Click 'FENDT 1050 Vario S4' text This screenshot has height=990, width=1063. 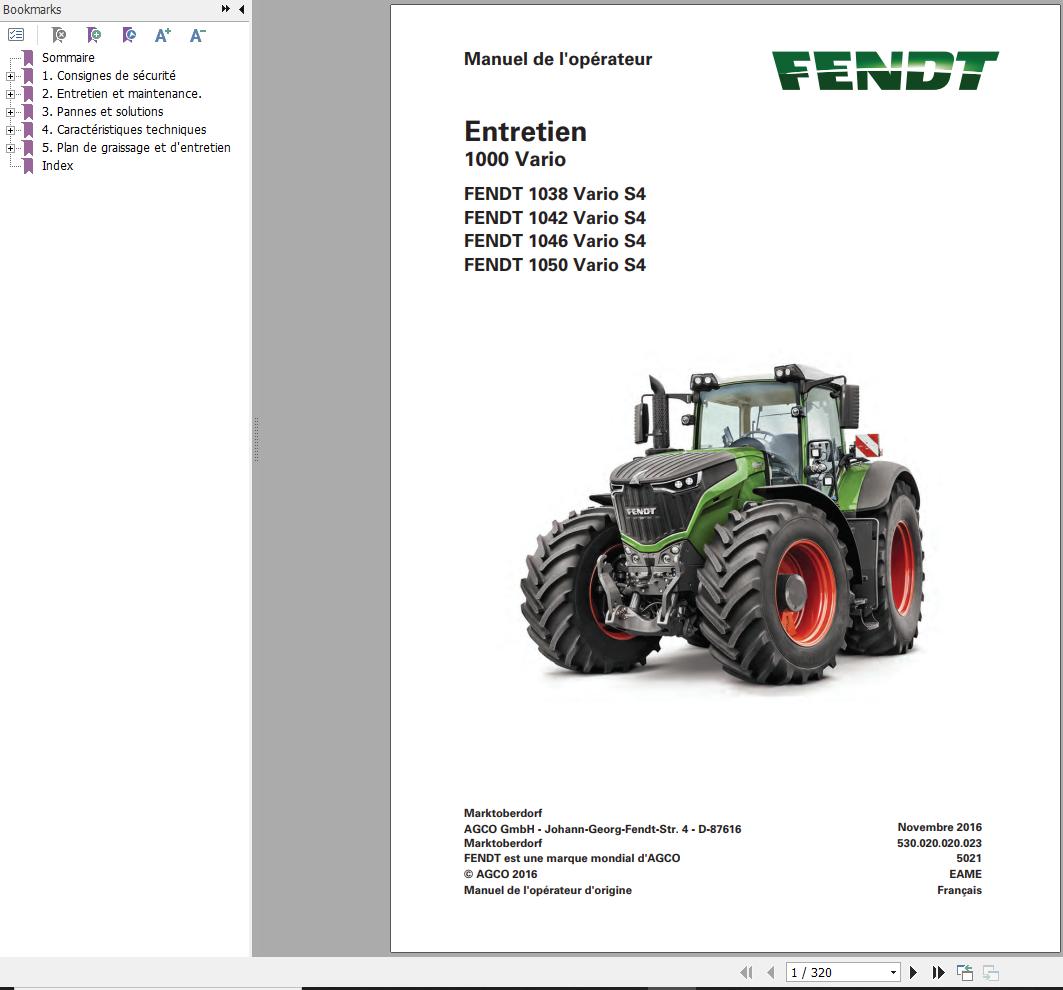point(555,264)
